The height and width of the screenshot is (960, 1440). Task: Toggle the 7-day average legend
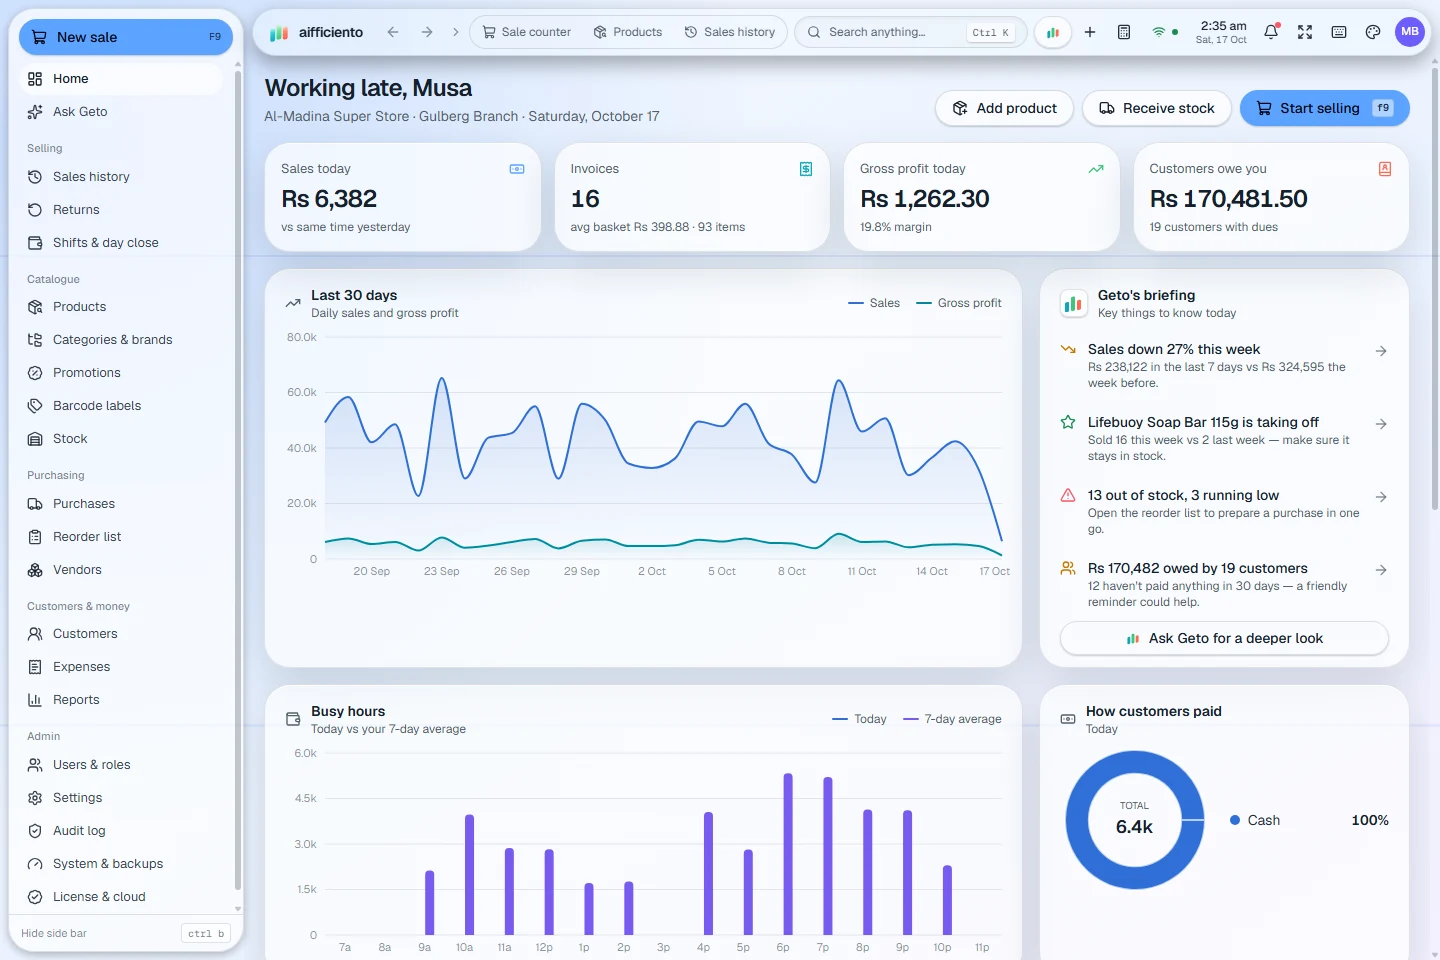point(952,719)
